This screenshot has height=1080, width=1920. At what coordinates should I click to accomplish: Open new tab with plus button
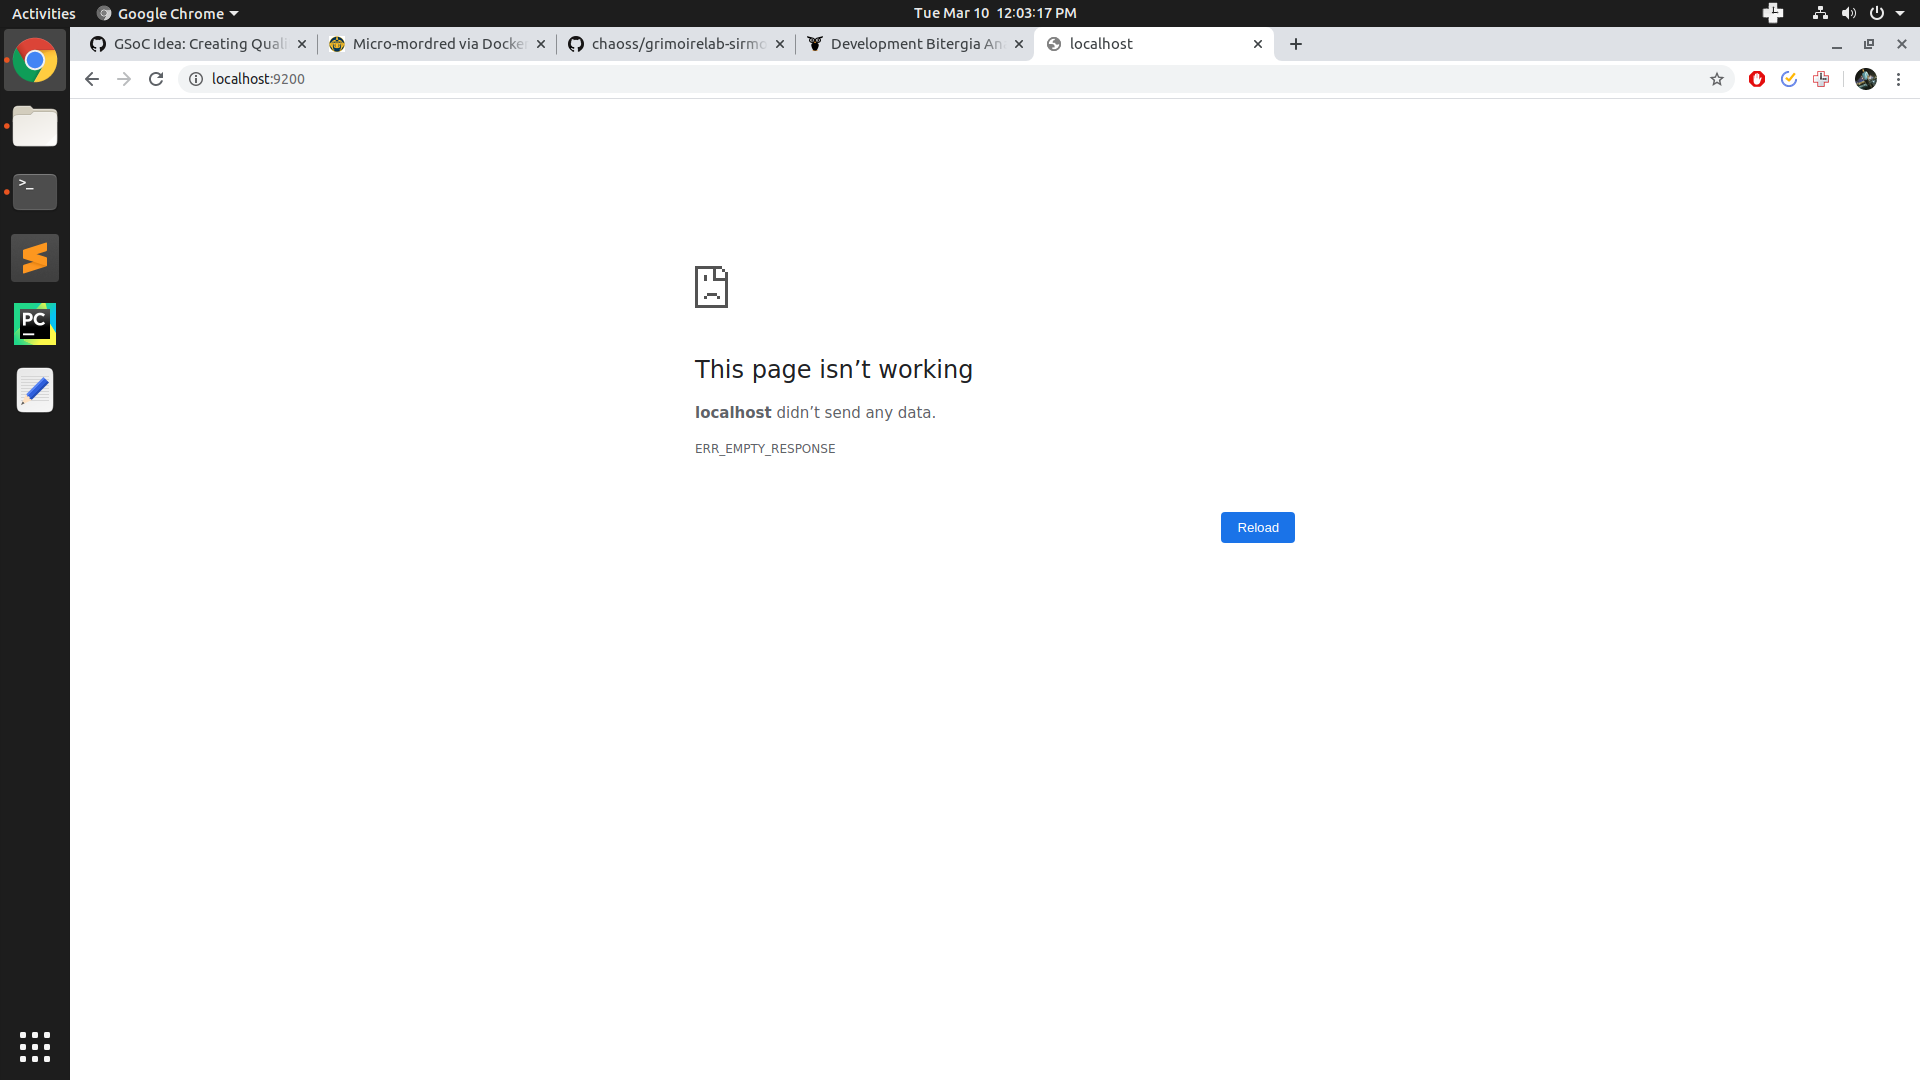tap(1296, 44)
